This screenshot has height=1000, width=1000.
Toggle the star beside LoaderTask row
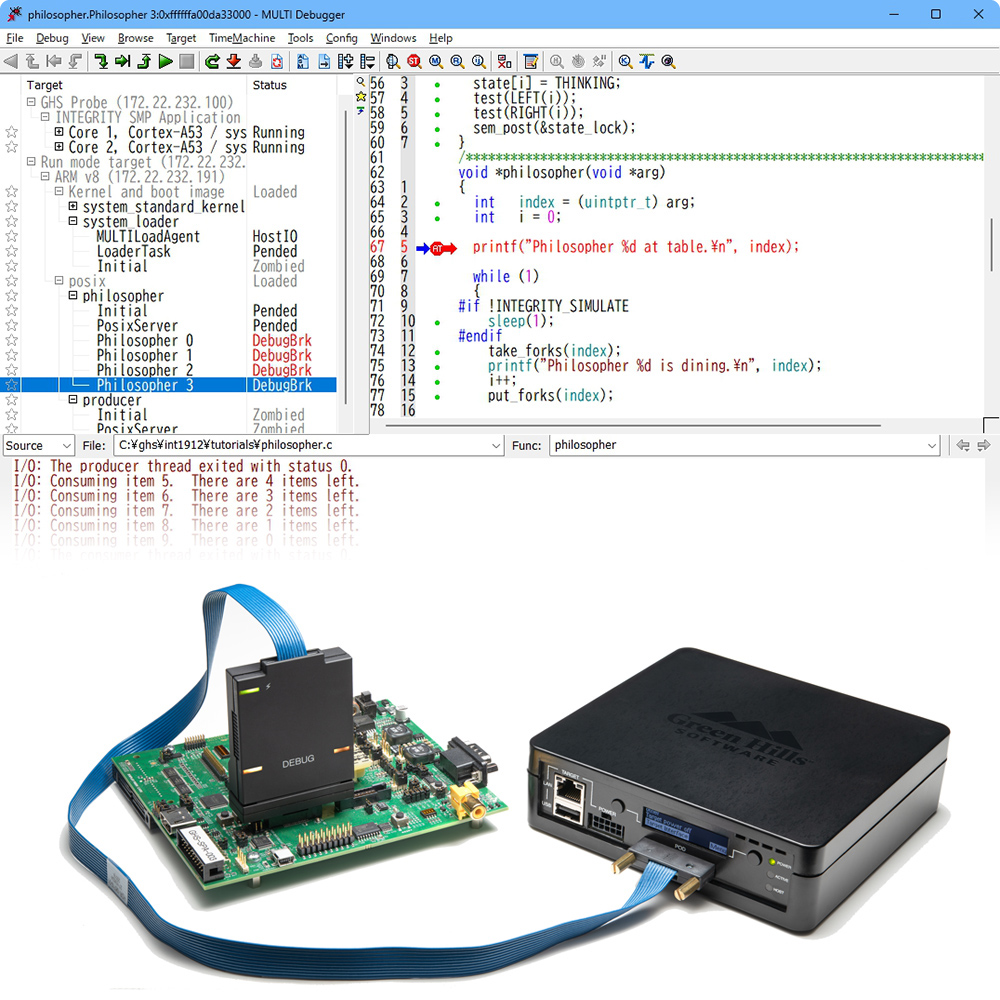click(x=11, y=251)
